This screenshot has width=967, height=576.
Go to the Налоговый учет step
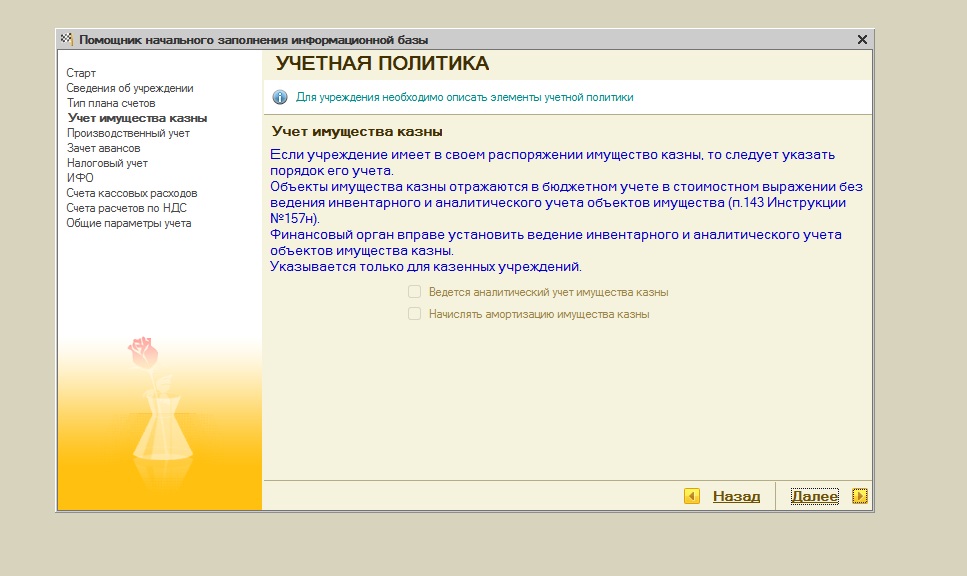(107, 163)
